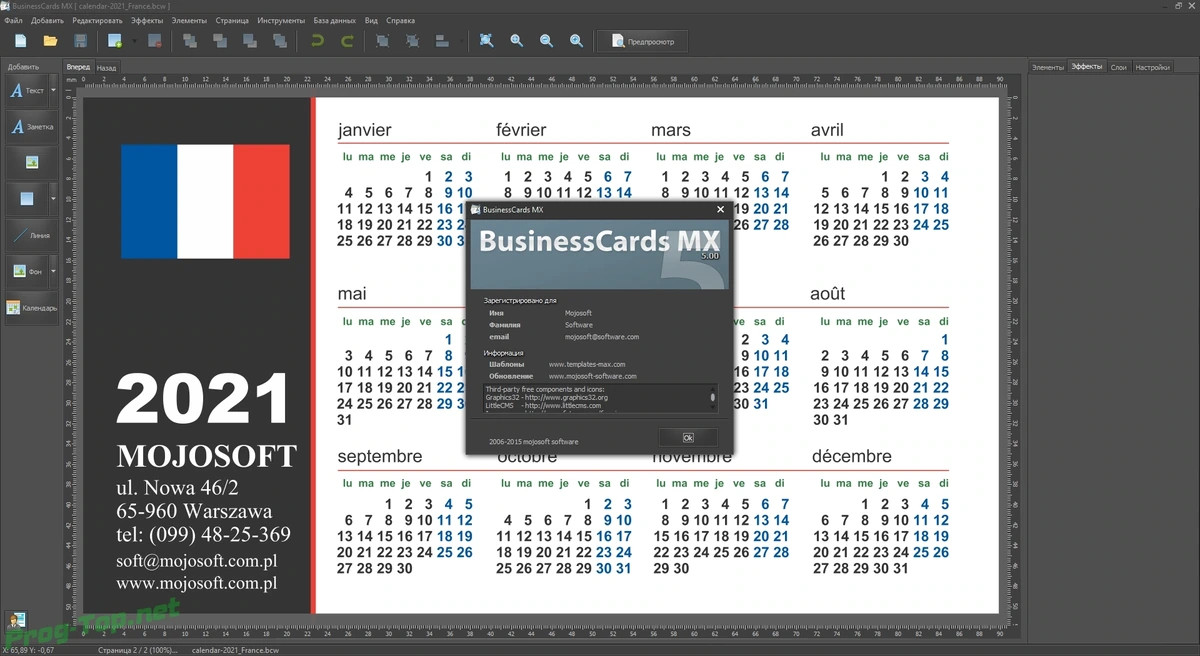Click the align elements toolbar icon
The width and height of the screenshot is (1200, 656).
click(x=442, y=41)
